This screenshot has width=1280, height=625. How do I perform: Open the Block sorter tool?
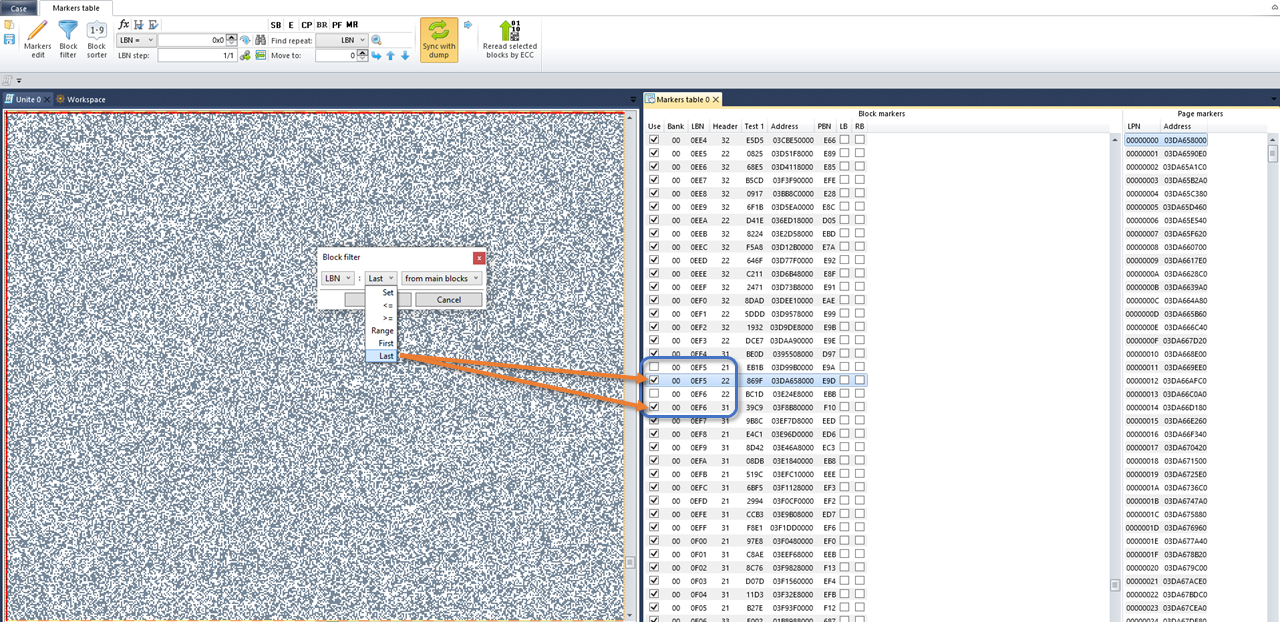[x=96, y=40]
